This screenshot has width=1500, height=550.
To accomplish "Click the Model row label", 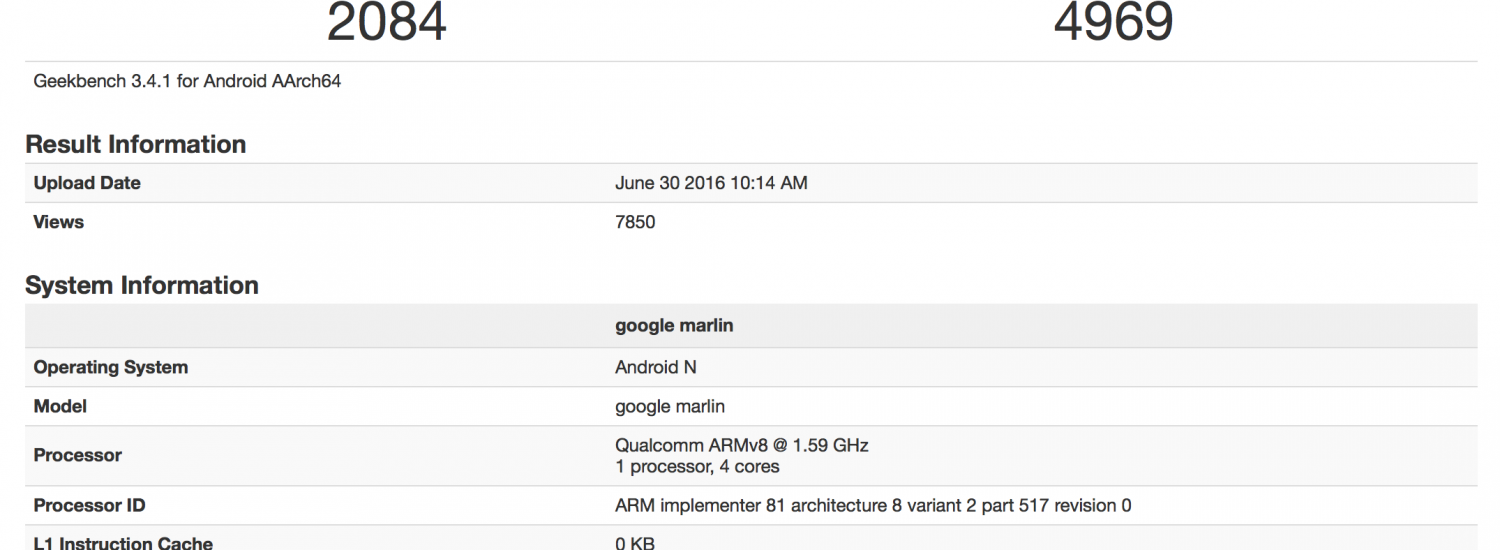I will (x=60, y=406).
